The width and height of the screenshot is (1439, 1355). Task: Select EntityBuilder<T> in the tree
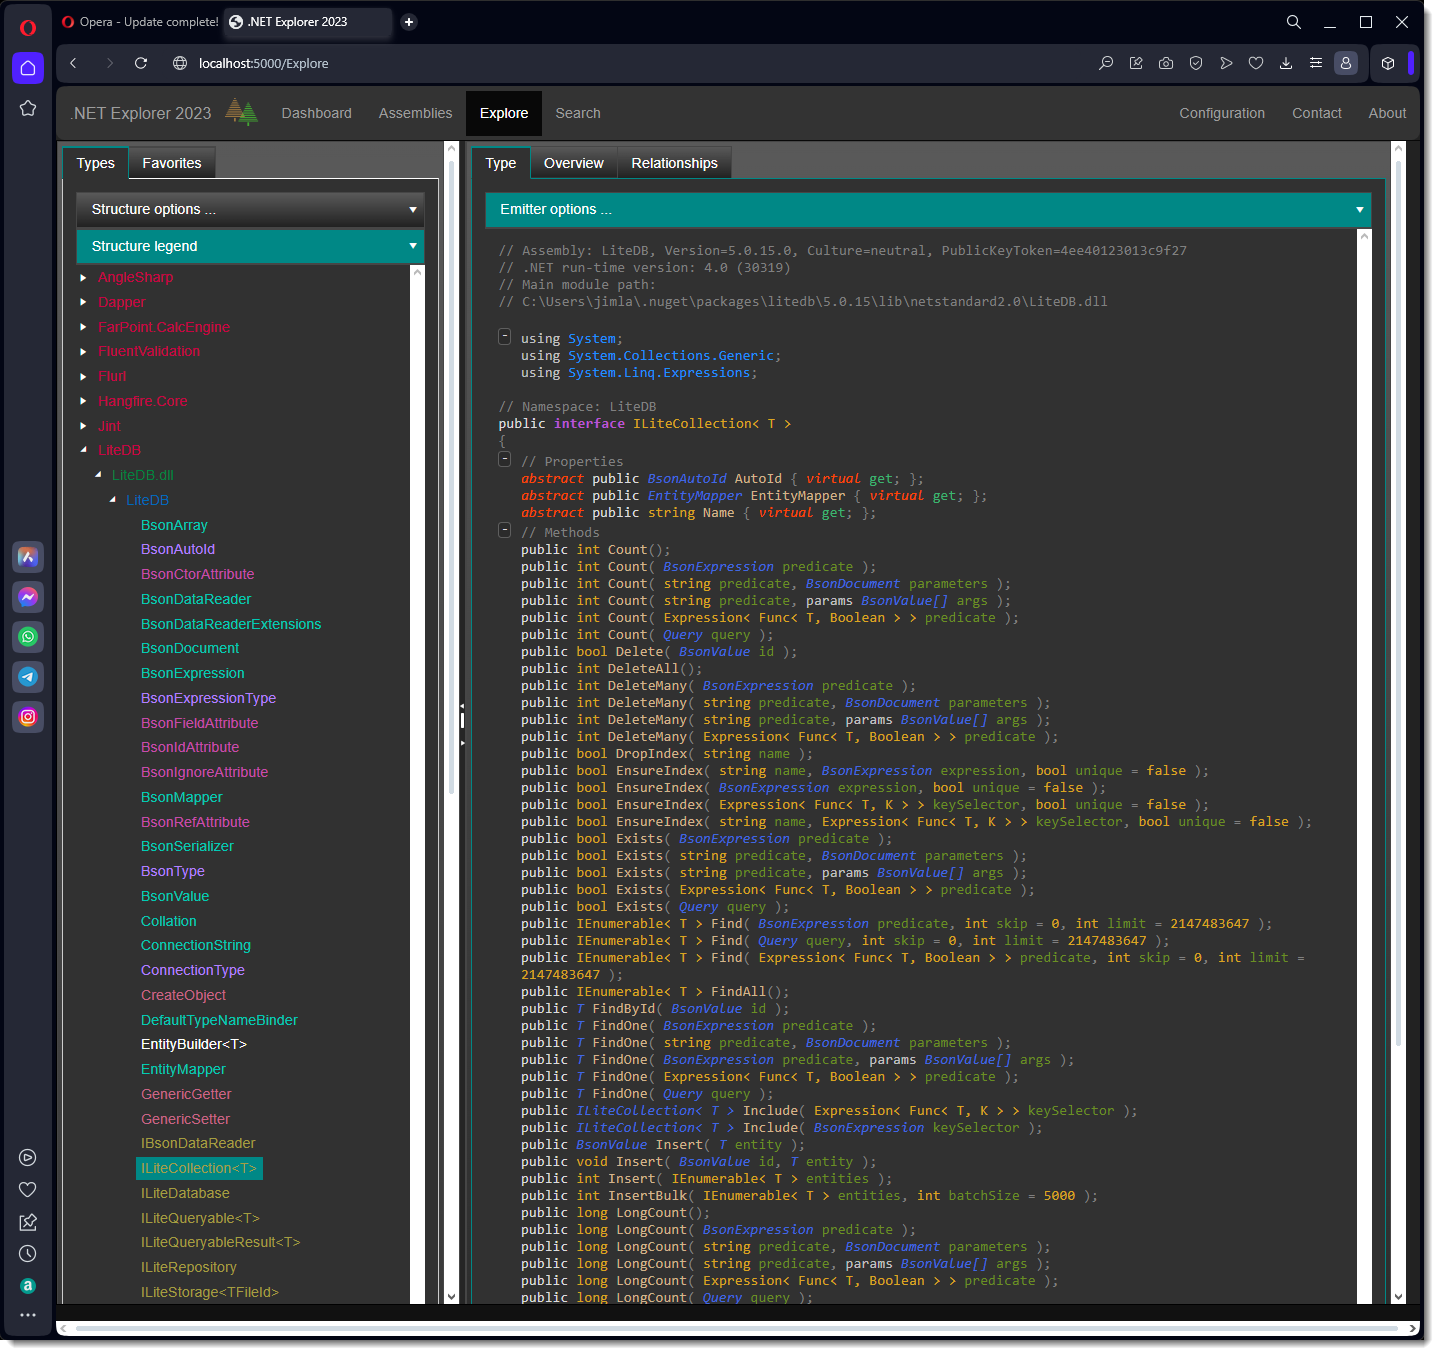193,1044
